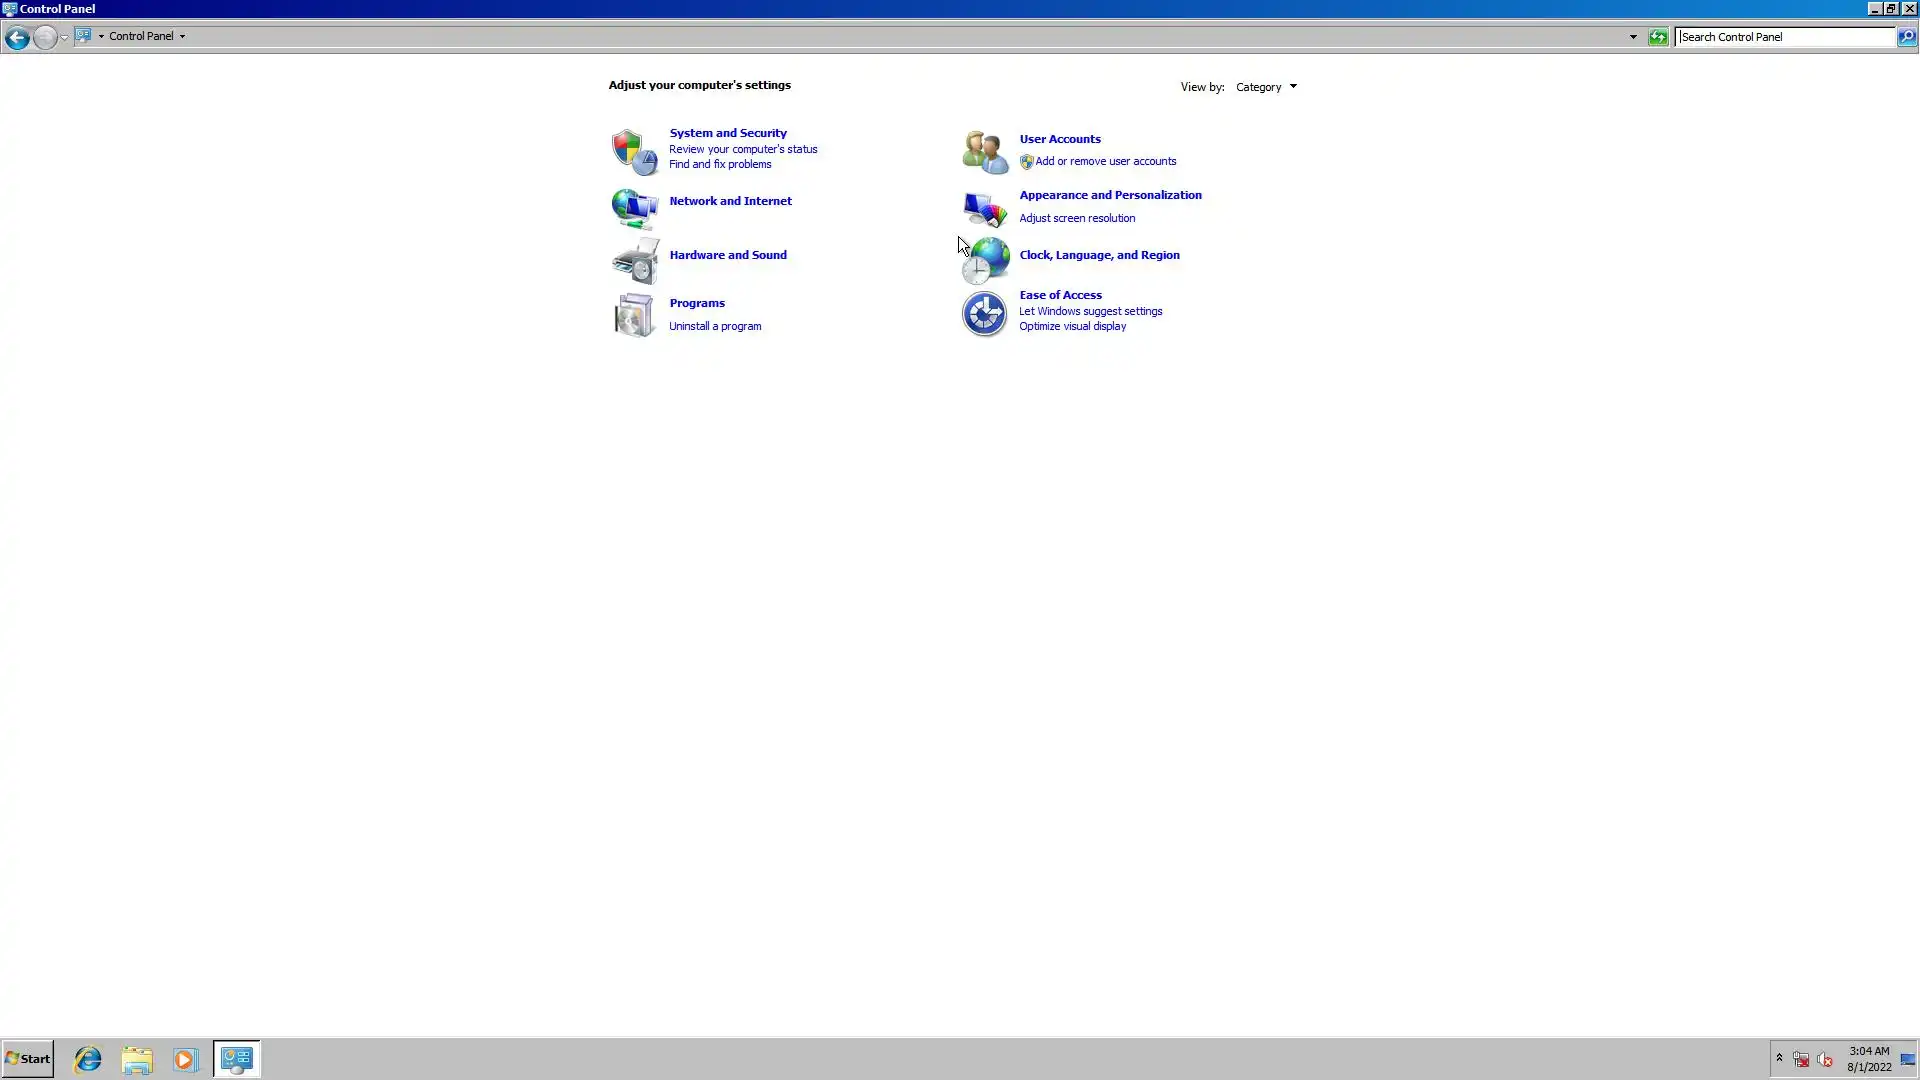Click the refresh button beside address bar

point(1657,37)
